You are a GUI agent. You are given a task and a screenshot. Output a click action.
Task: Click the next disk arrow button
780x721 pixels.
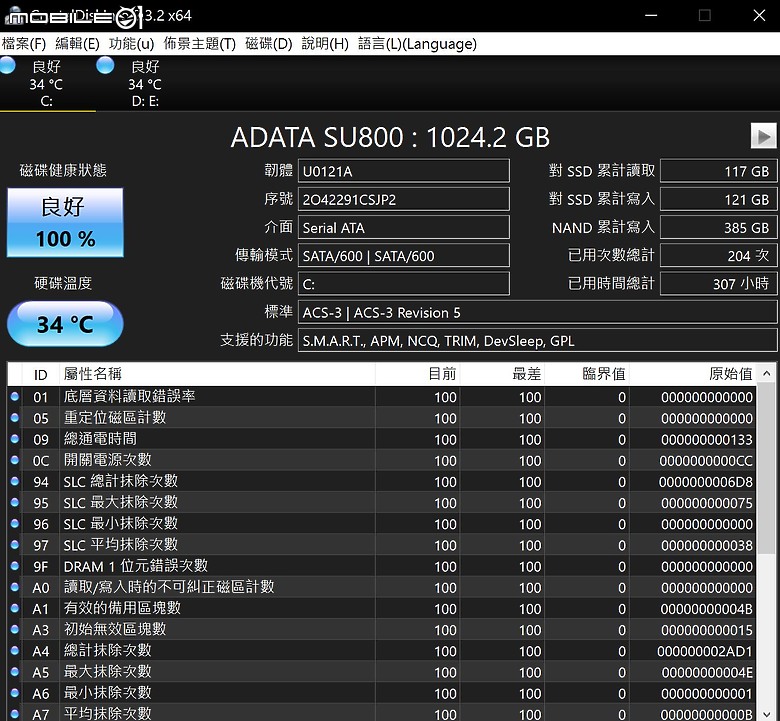(763, 135)
